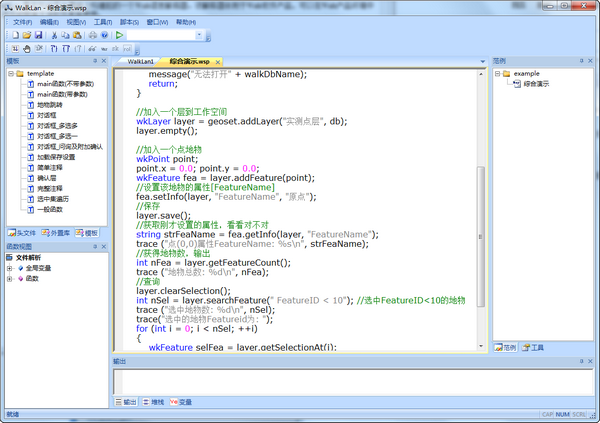
Task: Pin the 模板 panel with pushpin
Action: pos(94,61)
